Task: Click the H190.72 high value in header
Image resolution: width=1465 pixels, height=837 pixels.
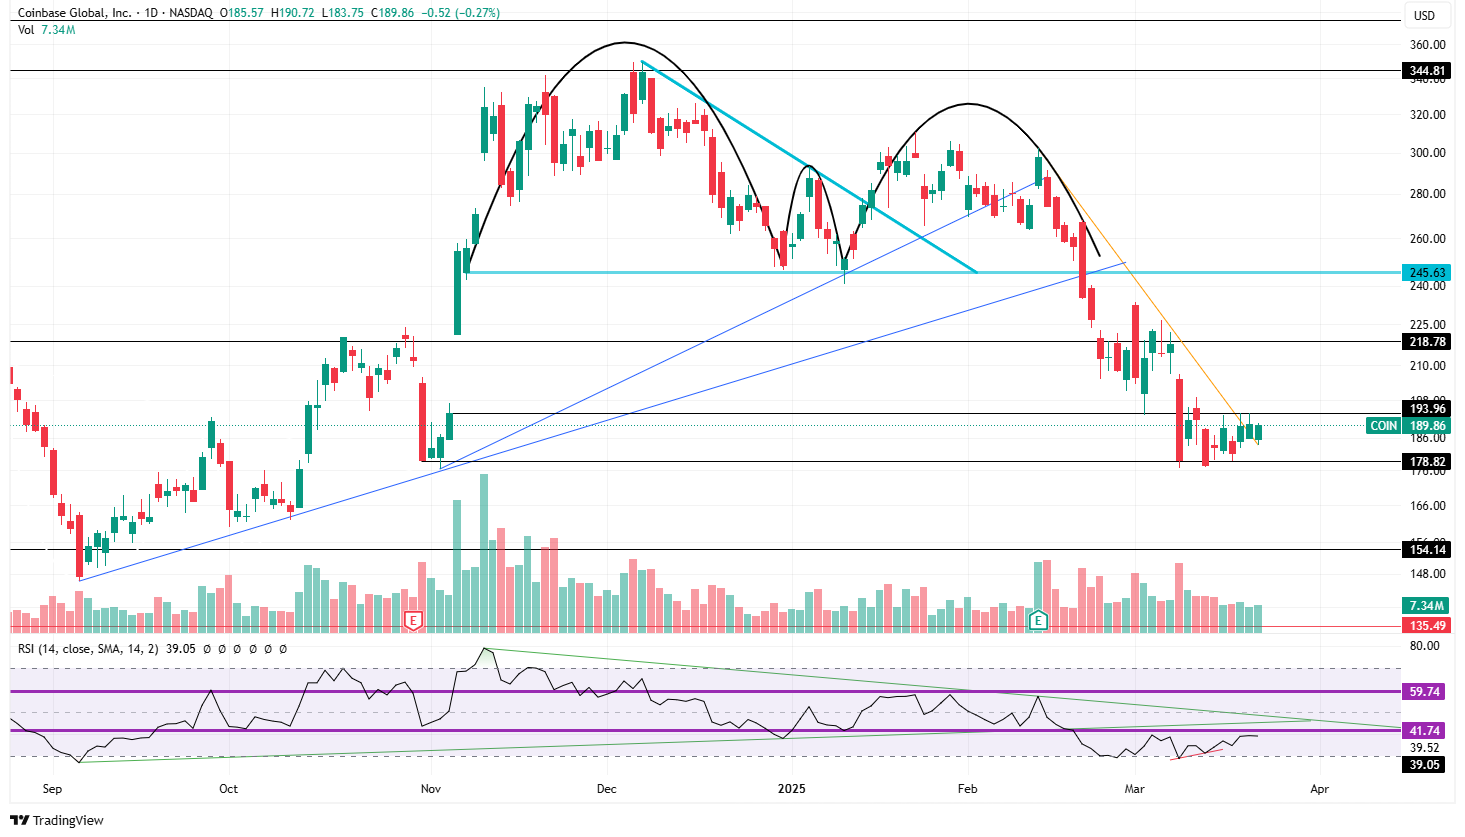Action: click(293, 13)
